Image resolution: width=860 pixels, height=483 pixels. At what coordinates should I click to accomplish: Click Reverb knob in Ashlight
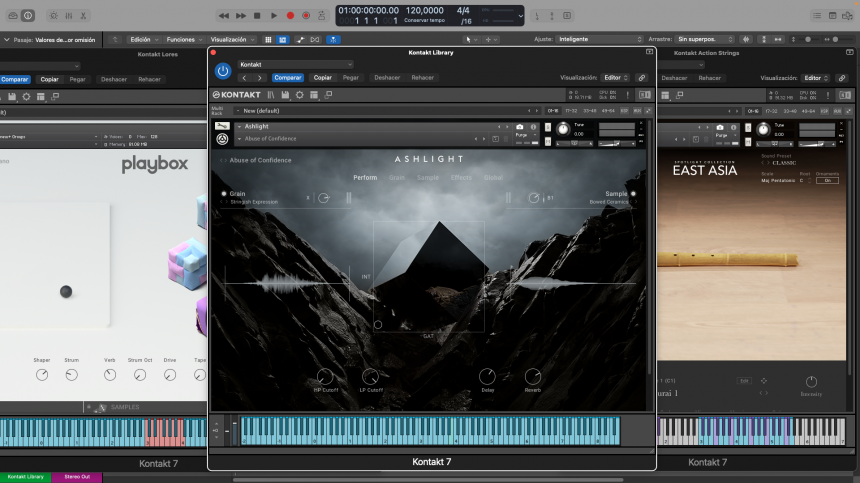click(x=533, y=377)
